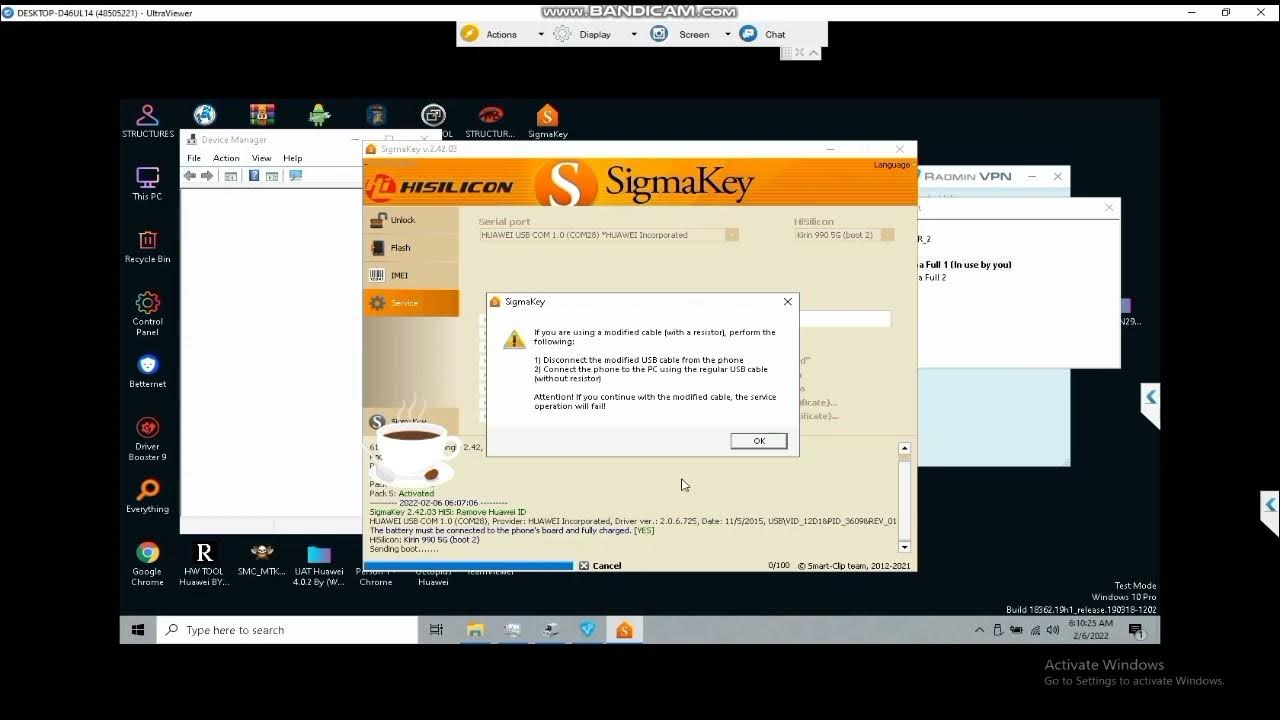Open View menu in Device Manager
Screen dimensions: 1280x720
261,158
